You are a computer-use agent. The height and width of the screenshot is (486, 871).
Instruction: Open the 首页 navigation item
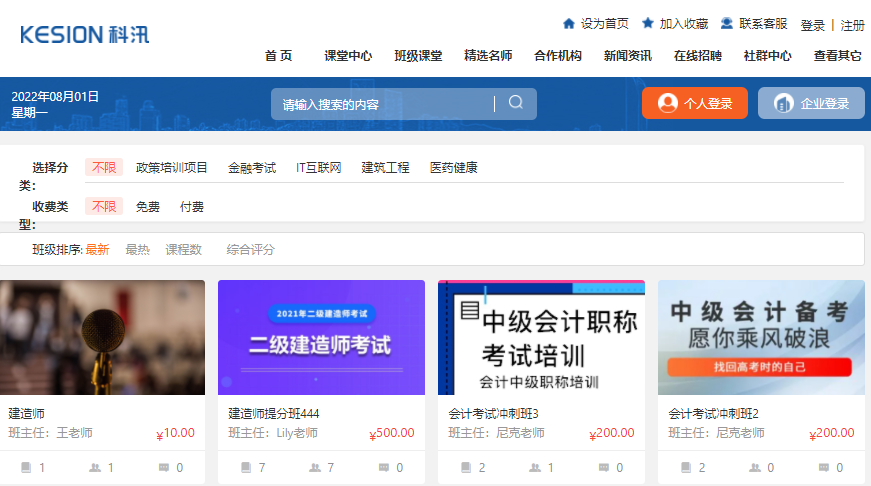278,56
